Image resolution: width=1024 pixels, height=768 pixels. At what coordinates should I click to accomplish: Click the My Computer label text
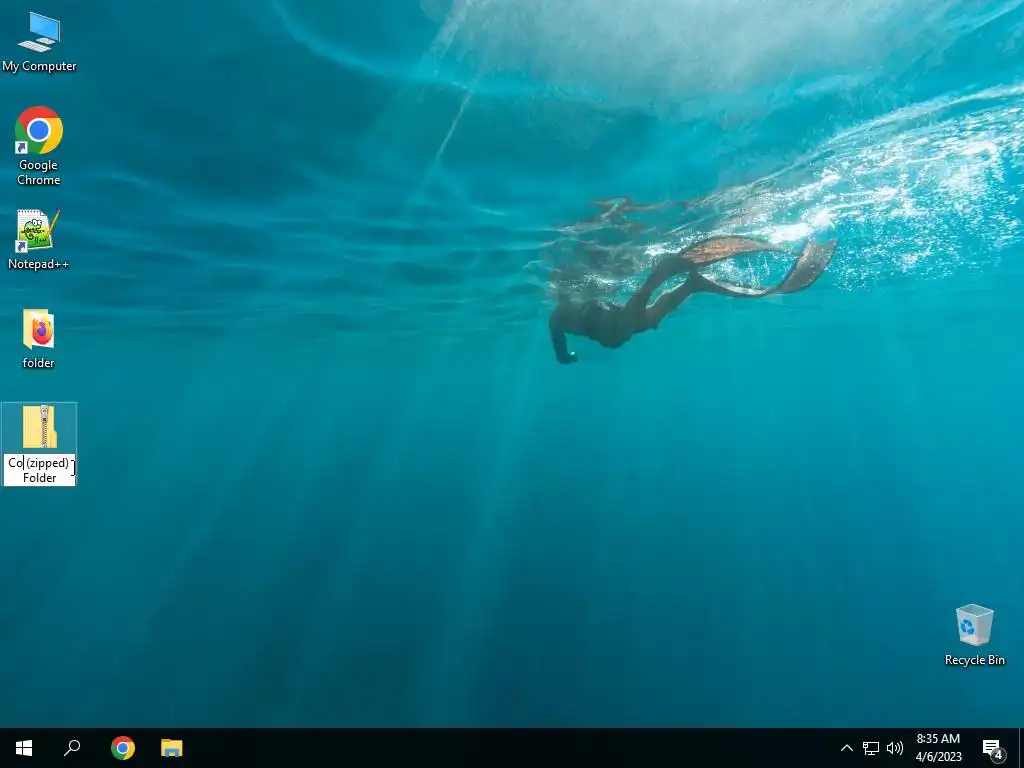point(39,66)
